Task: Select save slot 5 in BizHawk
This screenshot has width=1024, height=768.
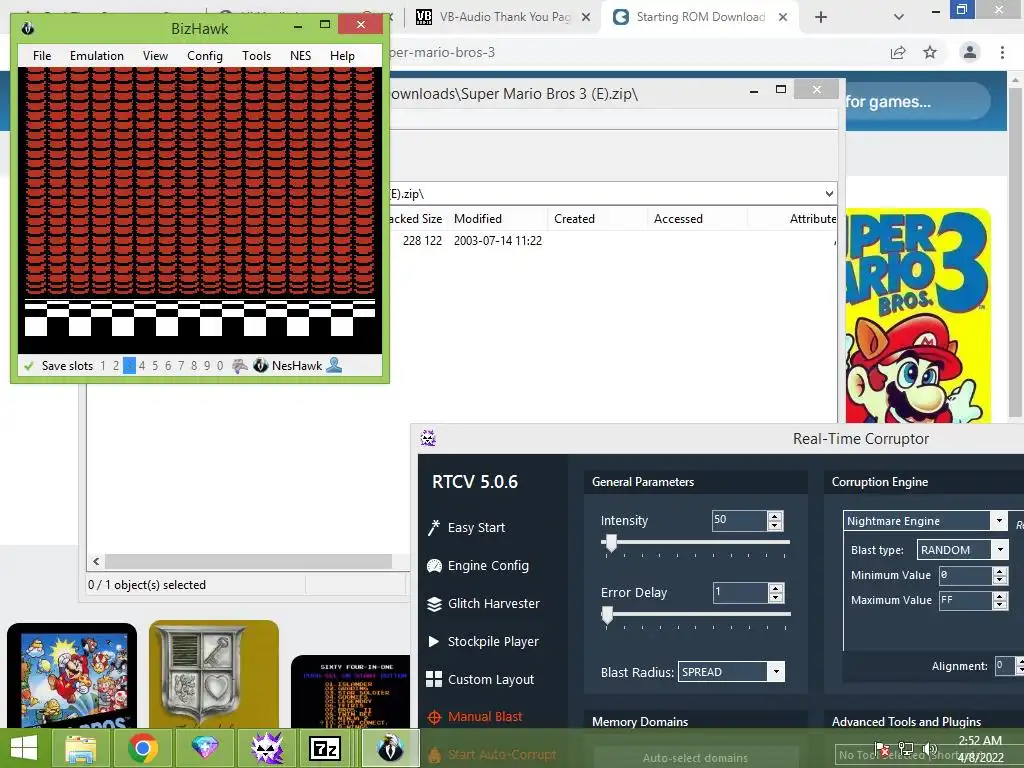Action: pyautogui.click(x=155, y=366)
